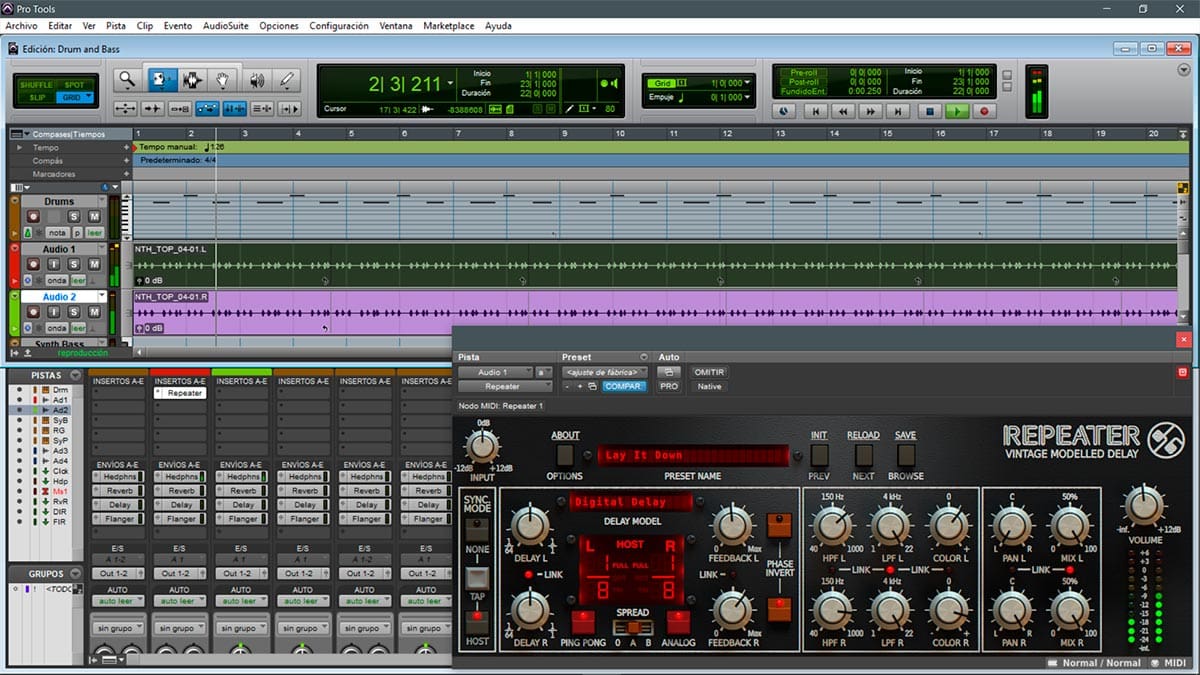Screen dimensions: 1200x675
Task: Open the Archivo menu
Action: pyautogui.click(x=21, y=26)
